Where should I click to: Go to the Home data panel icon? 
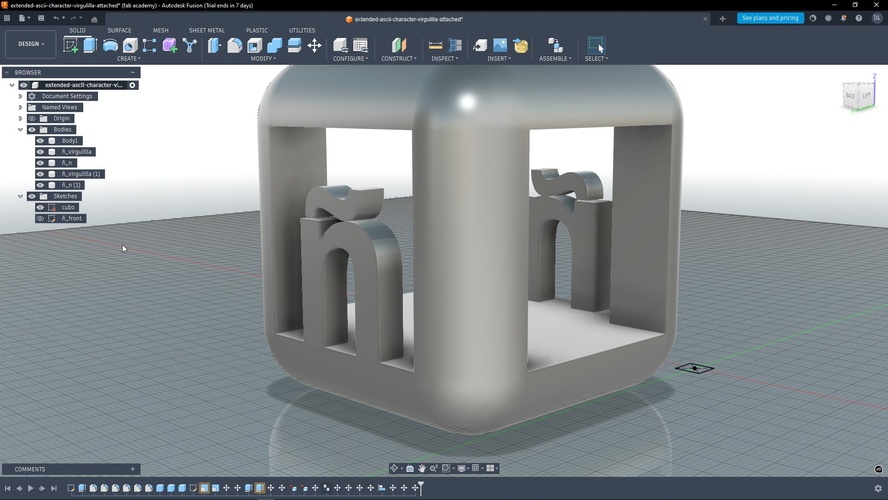coord(95,19)
